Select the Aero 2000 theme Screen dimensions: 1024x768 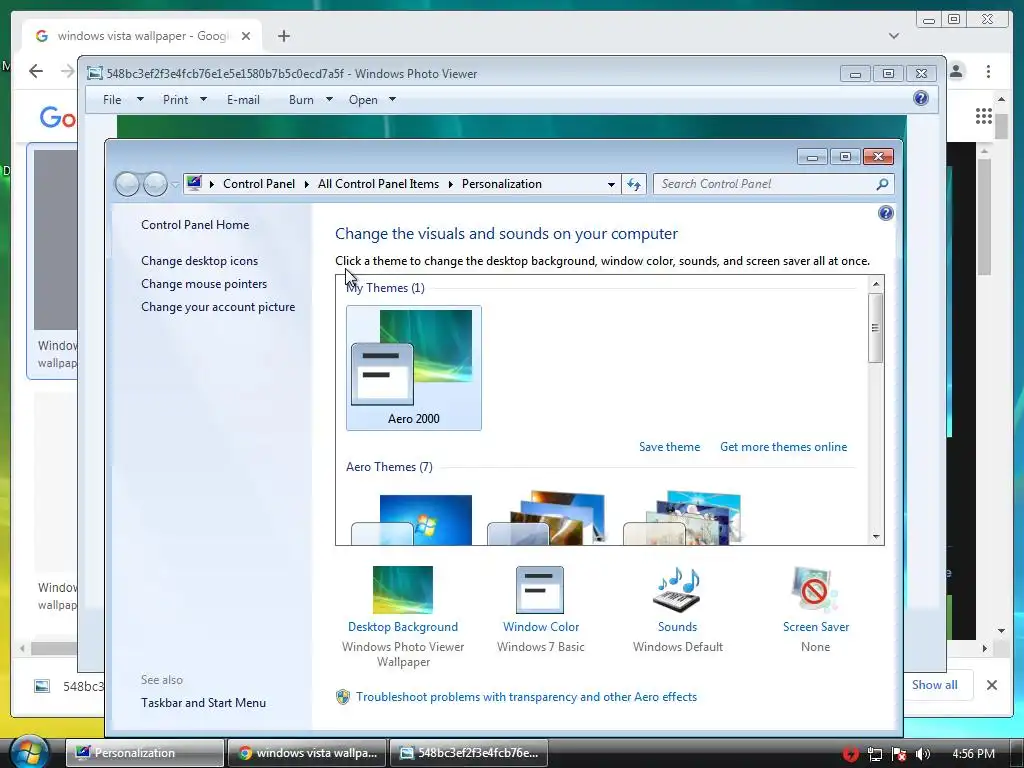413,368
